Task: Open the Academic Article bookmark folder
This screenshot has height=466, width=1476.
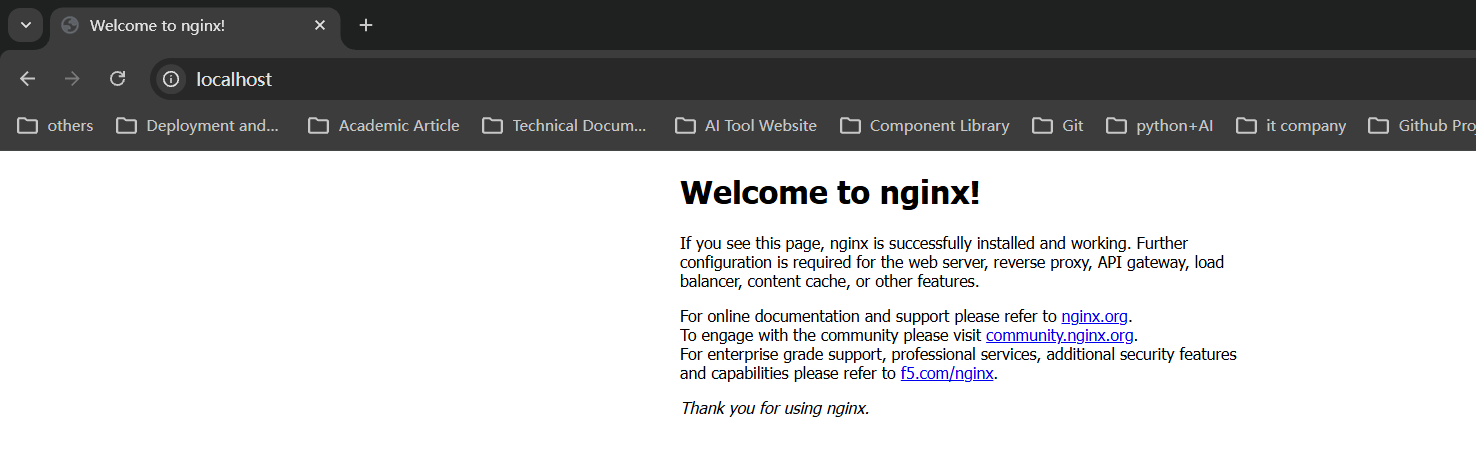Action: coord(384,126)
